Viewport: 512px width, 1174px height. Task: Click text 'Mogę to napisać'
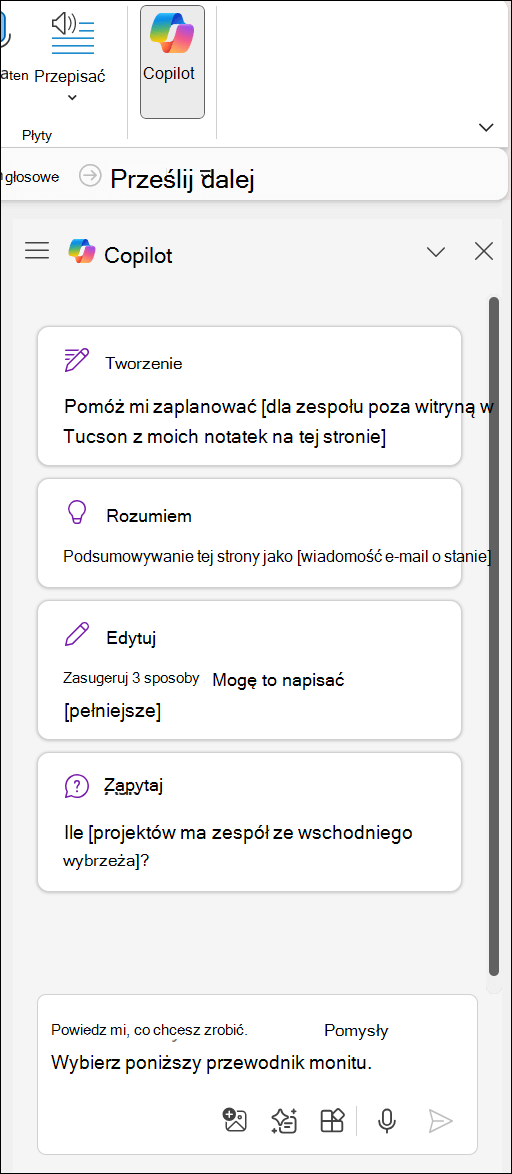[x=278, y=680]
